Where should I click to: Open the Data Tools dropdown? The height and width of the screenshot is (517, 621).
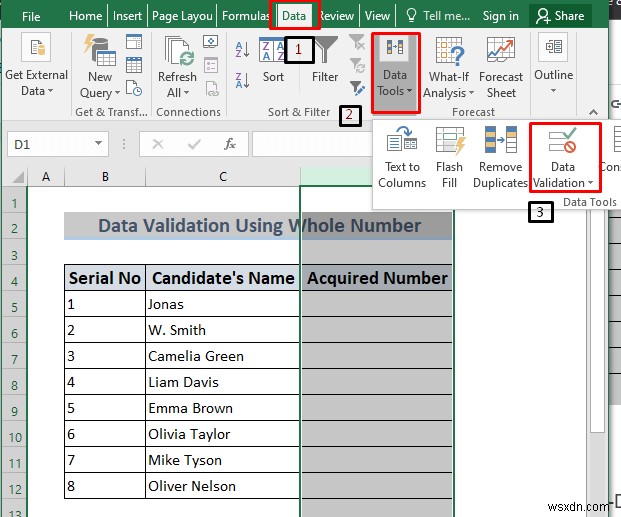(x=395, y=73)
